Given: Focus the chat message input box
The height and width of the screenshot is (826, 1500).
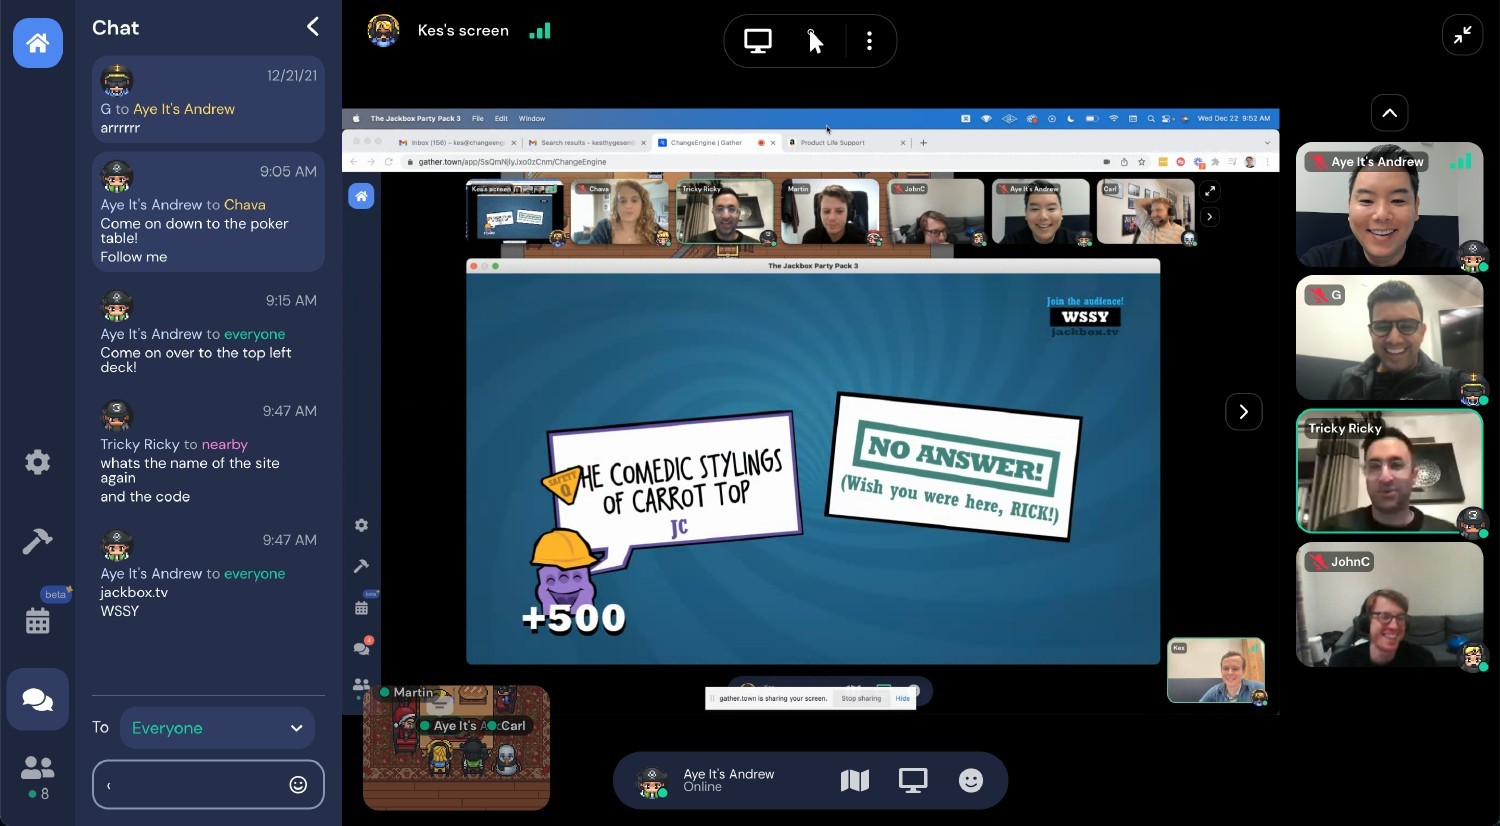Looking at the screenshot, I should coord(208,785).
